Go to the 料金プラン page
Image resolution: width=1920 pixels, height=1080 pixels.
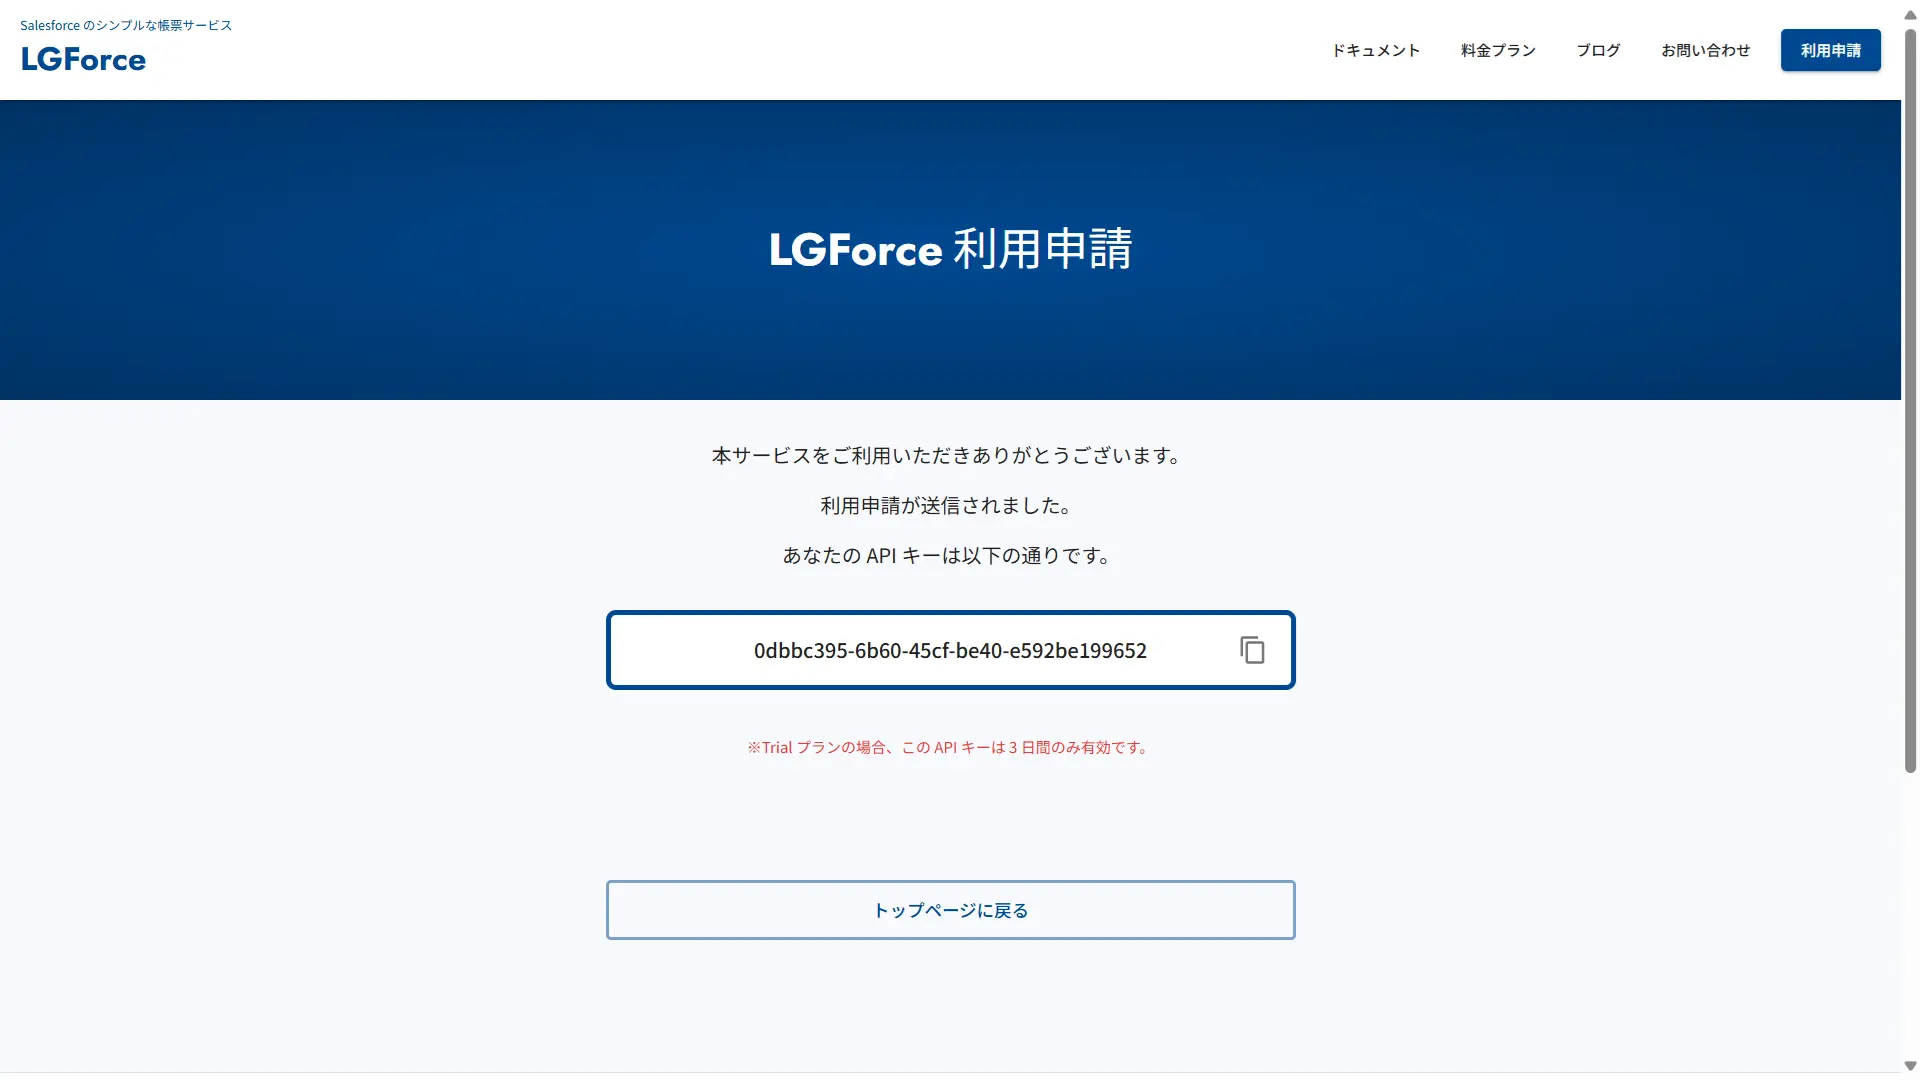1498,50
